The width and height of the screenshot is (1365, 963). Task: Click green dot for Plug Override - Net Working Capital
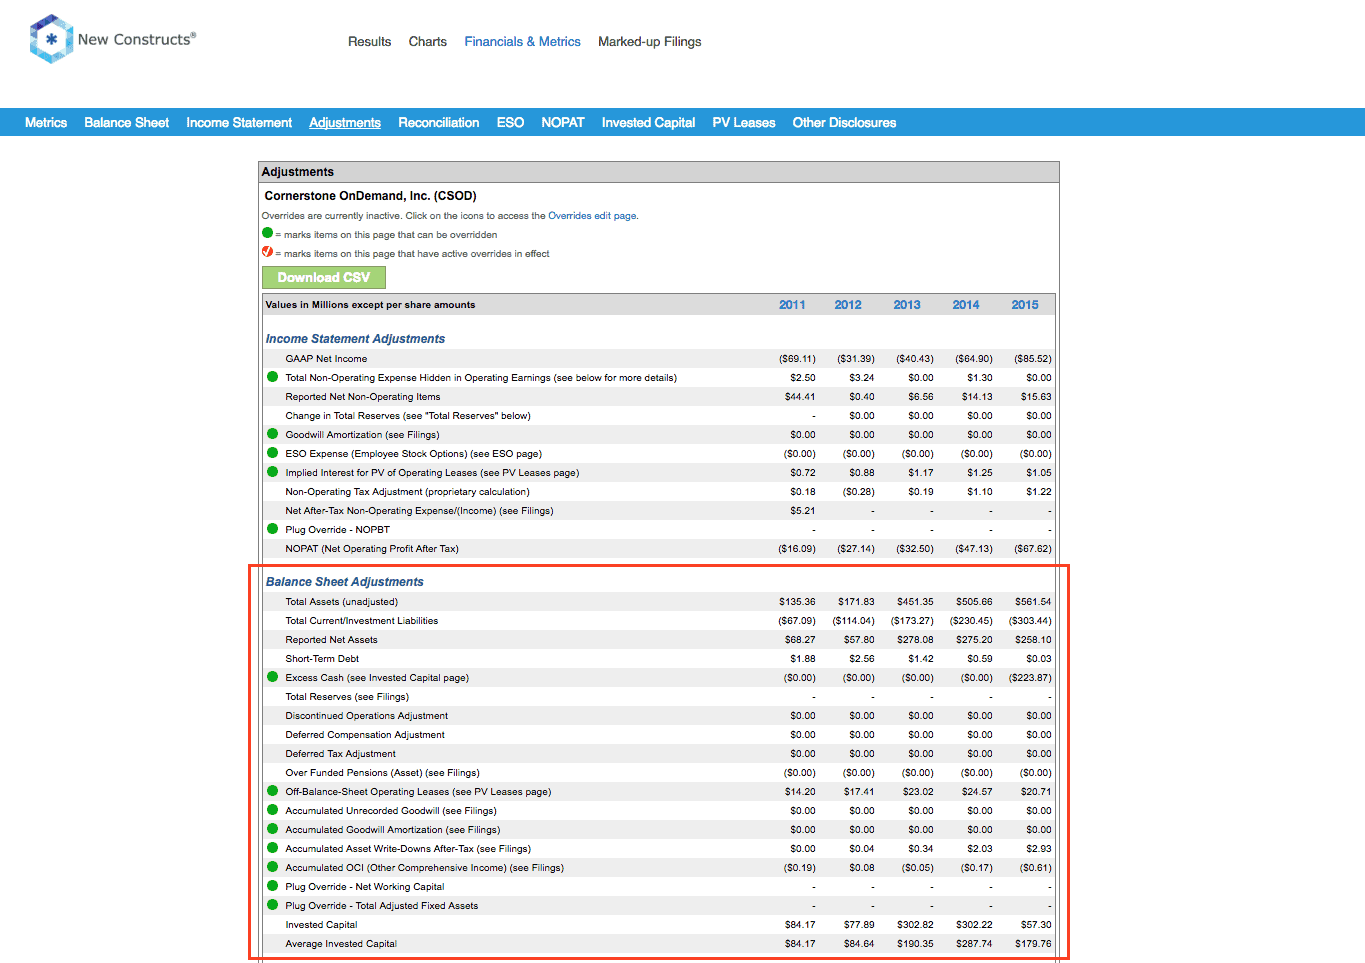click(x=272, y=886)
